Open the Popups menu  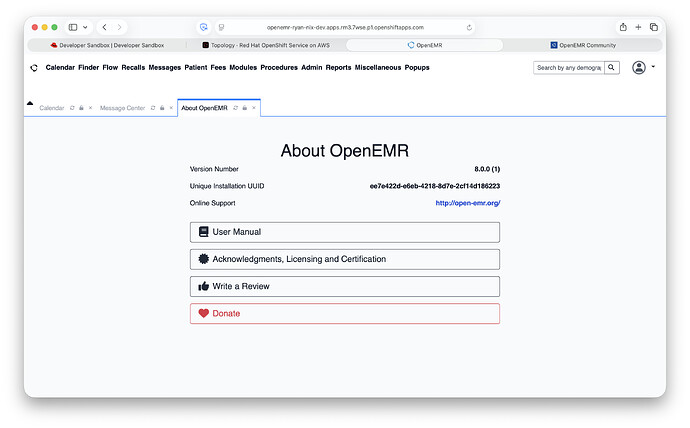[417, 68]
